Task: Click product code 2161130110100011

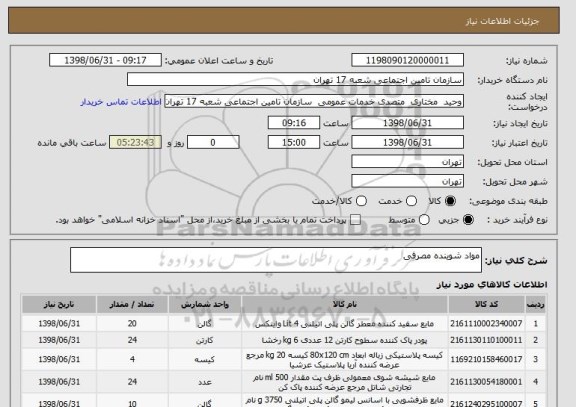Action: [x=486, y=340]
